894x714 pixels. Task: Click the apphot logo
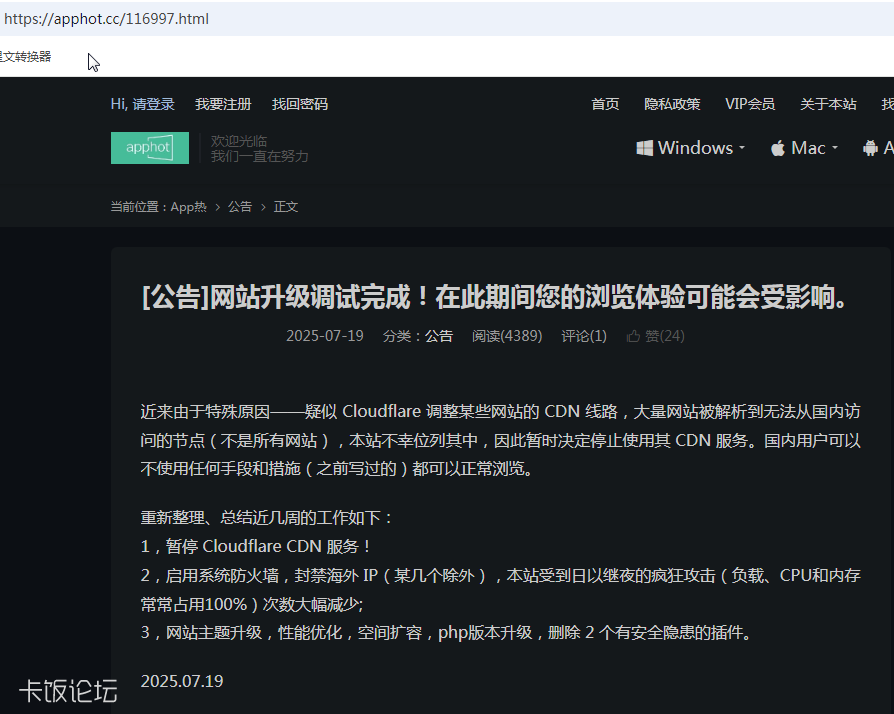point(149,148)
